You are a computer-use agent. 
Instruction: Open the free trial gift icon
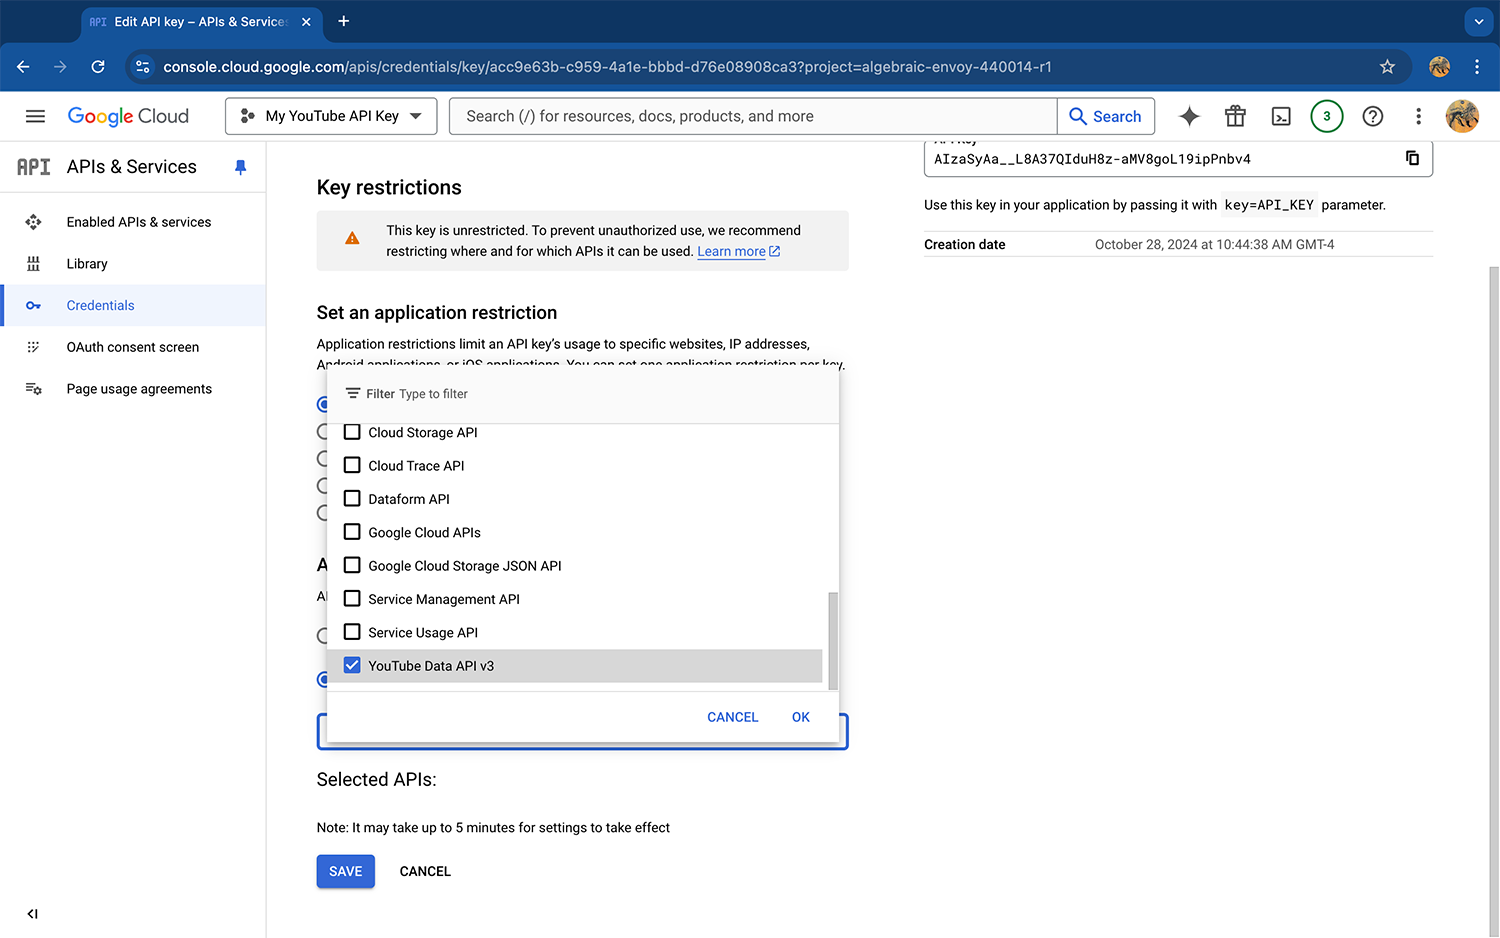pos(1235,116)
